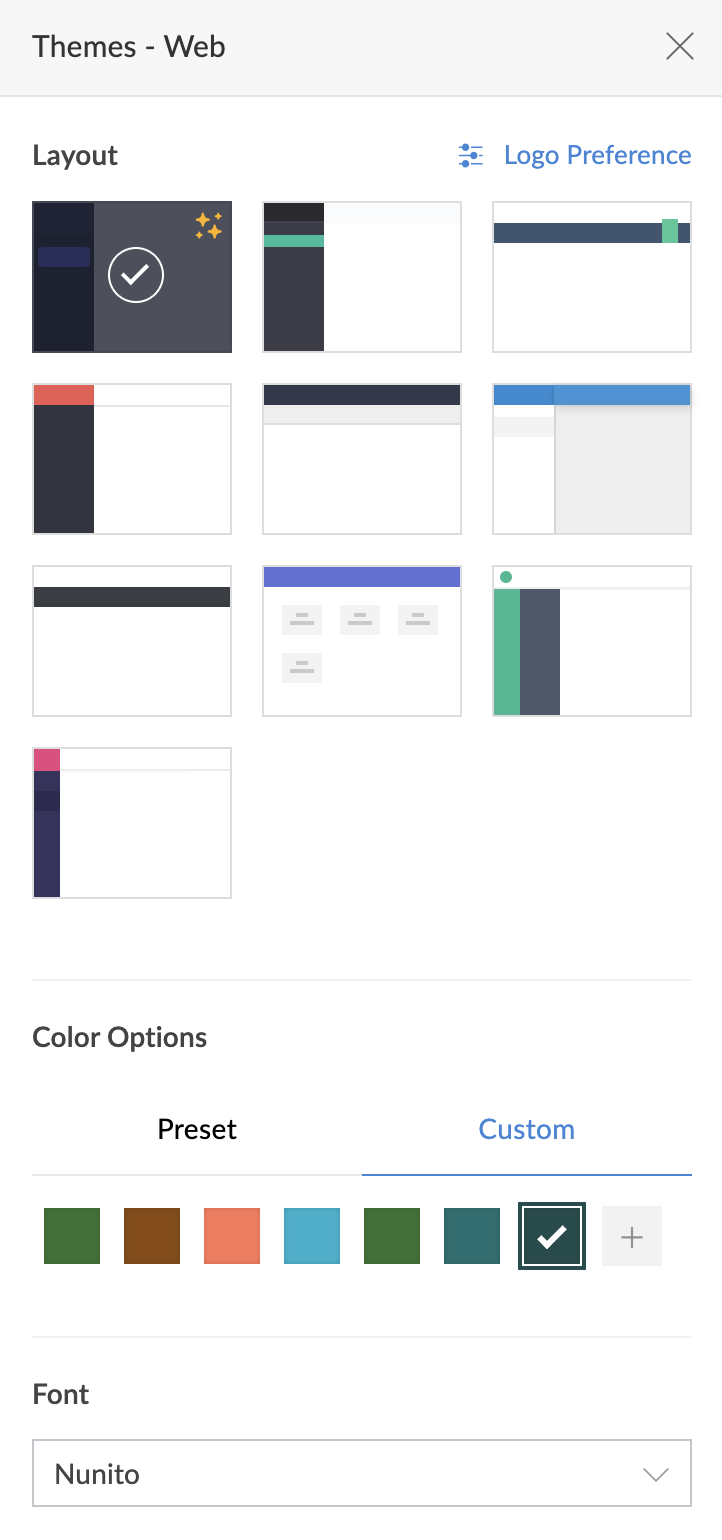Image resolution: width=722 pixels, height=1540 pixels.
Task: Switch to the Custom color tab
Action: (x=526, y=1130)
